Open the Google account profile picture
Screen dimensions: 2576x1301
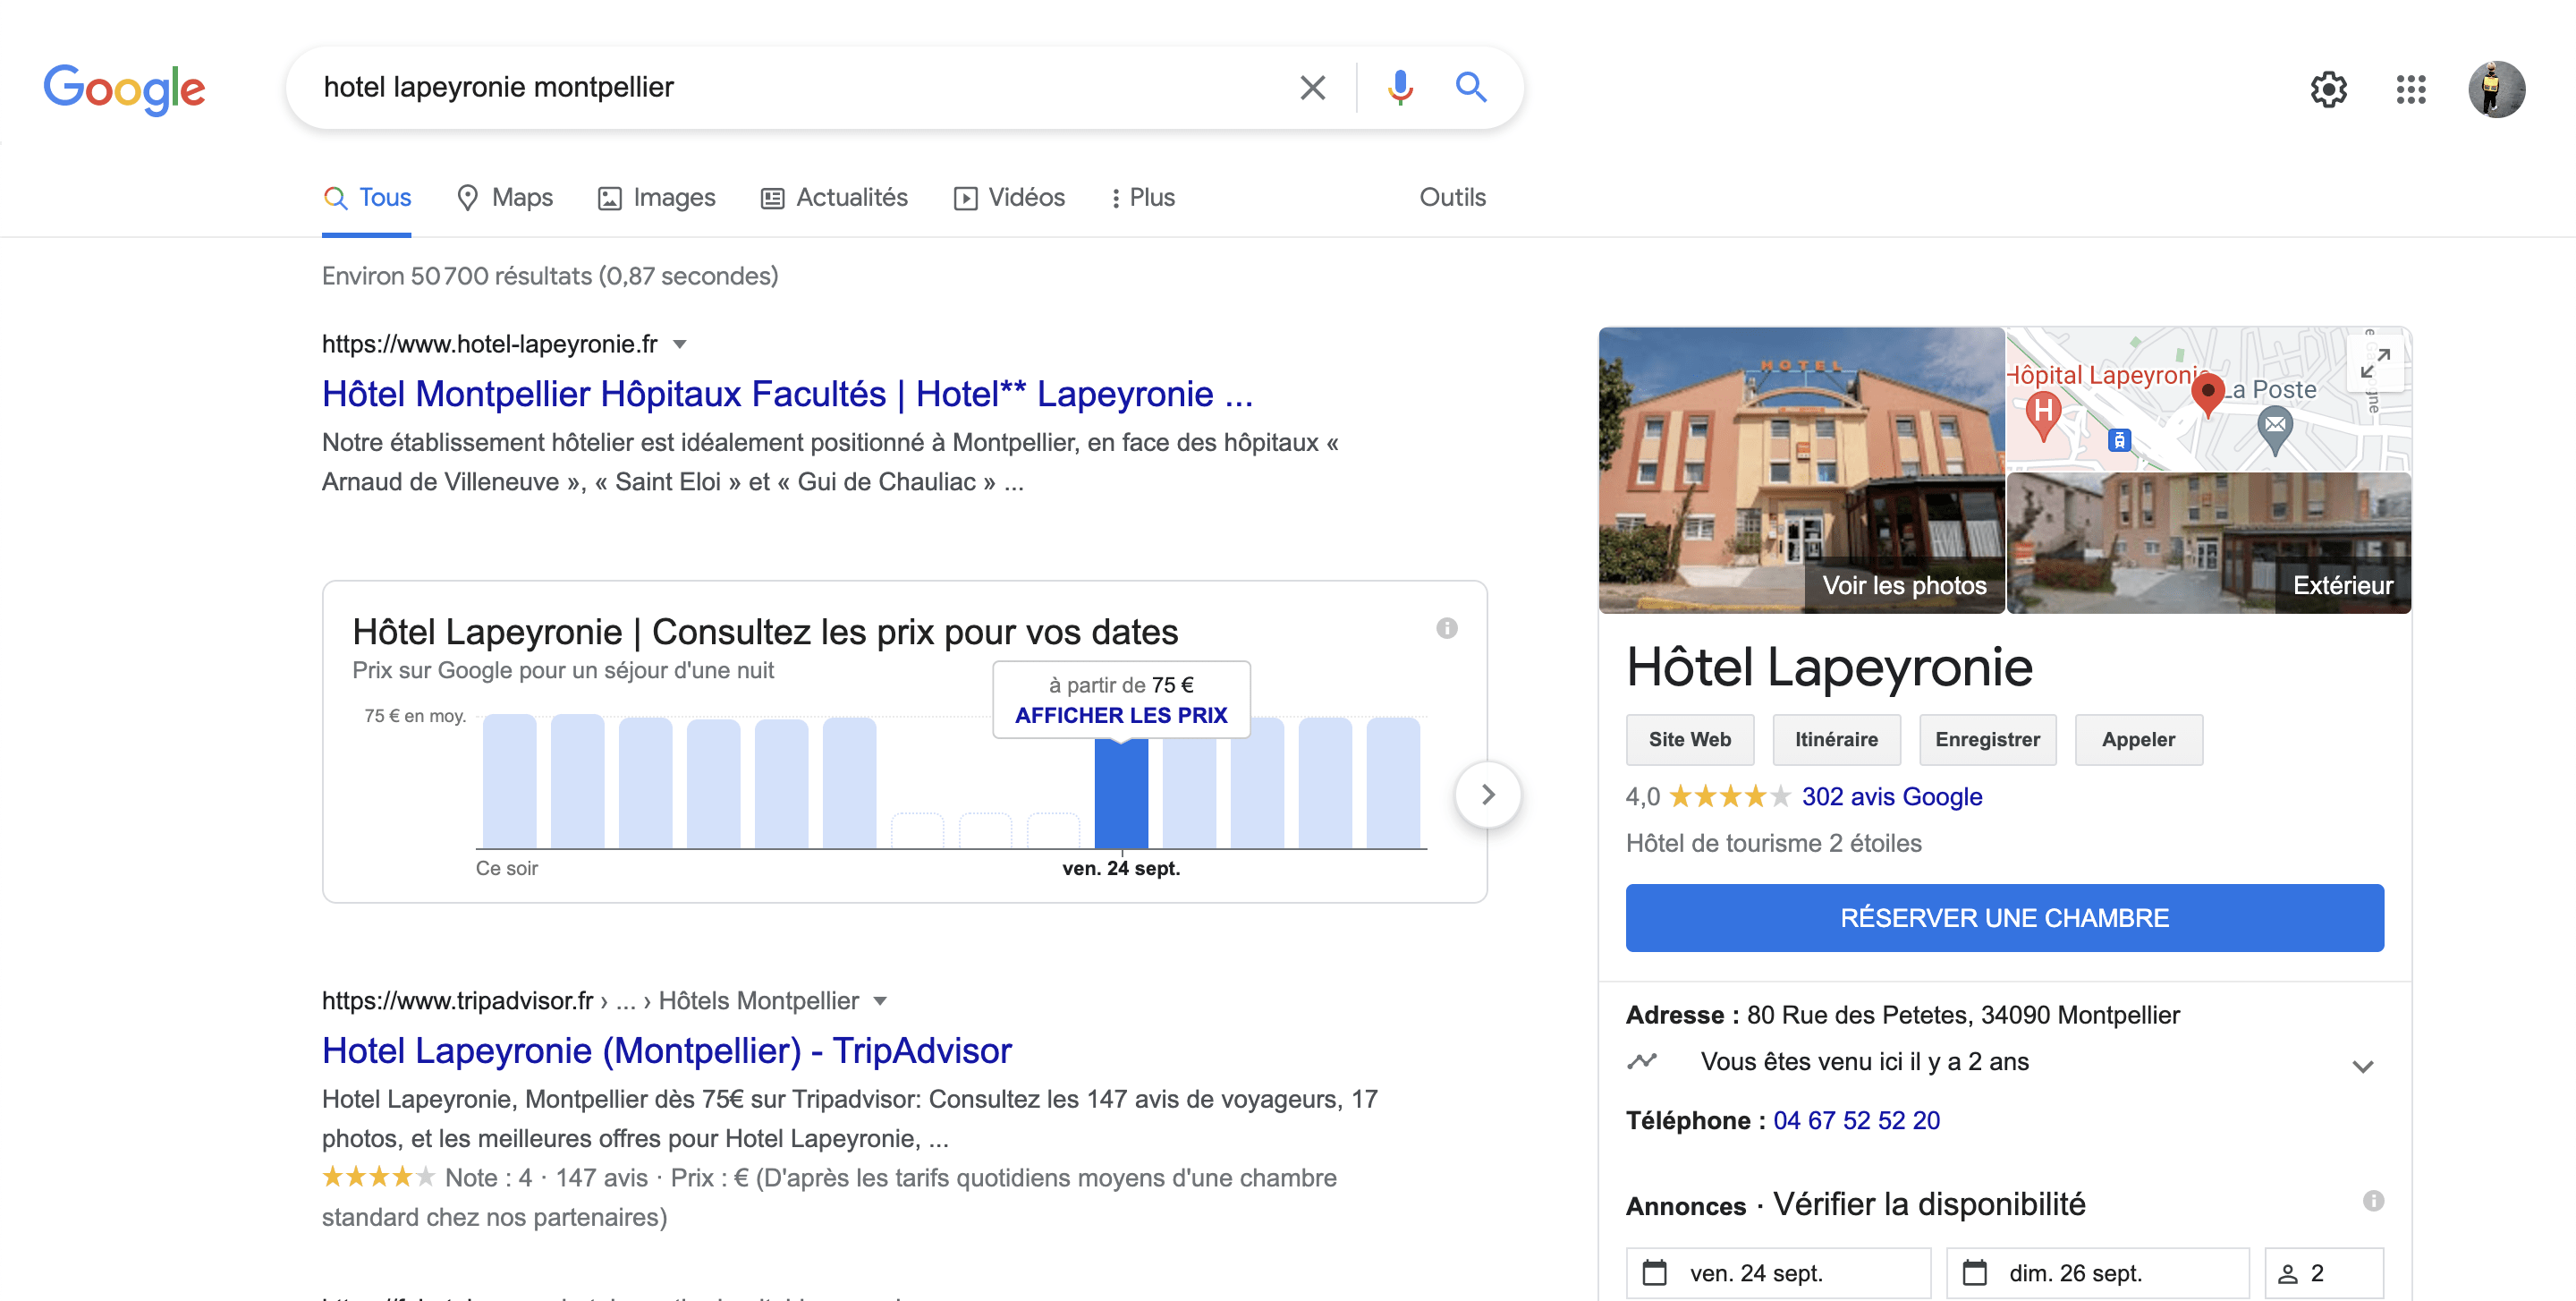(2496, 90)
